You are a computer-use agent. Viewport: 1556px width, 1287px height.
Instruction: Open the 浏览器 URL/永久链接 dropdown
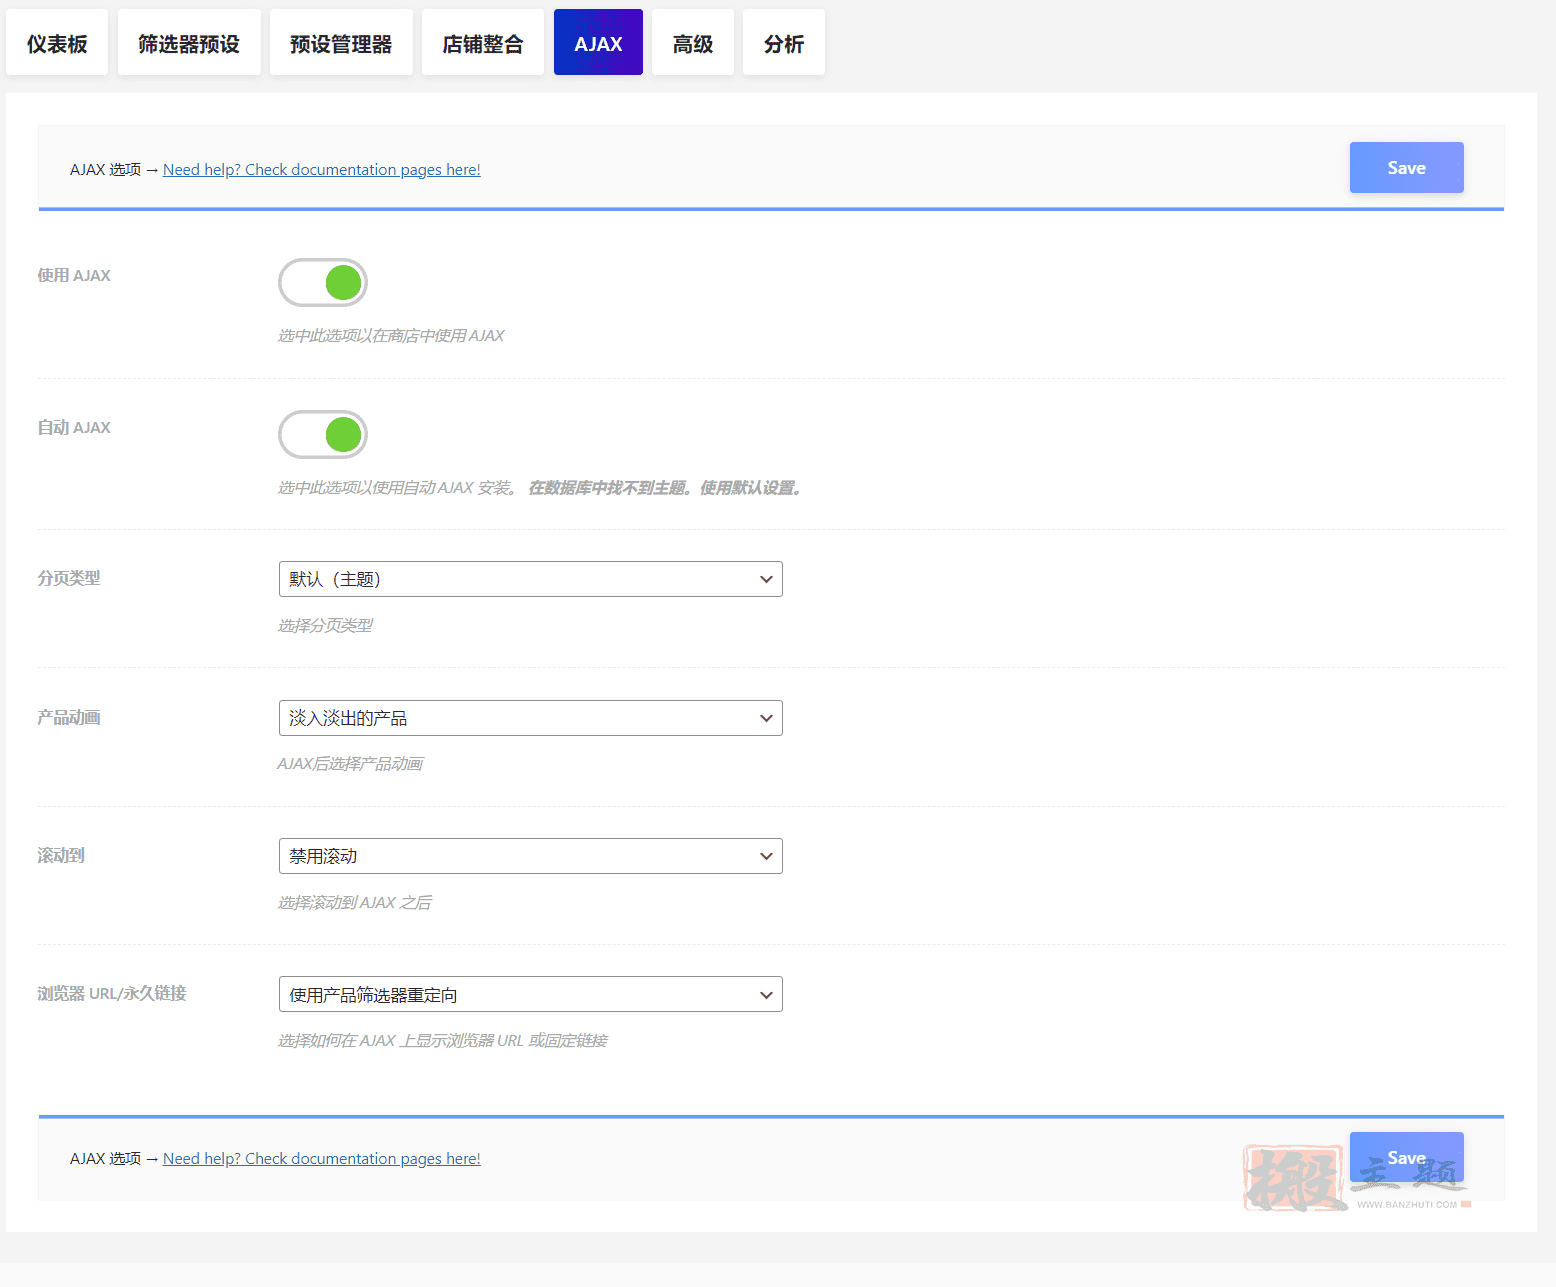(x=530, y=995)
